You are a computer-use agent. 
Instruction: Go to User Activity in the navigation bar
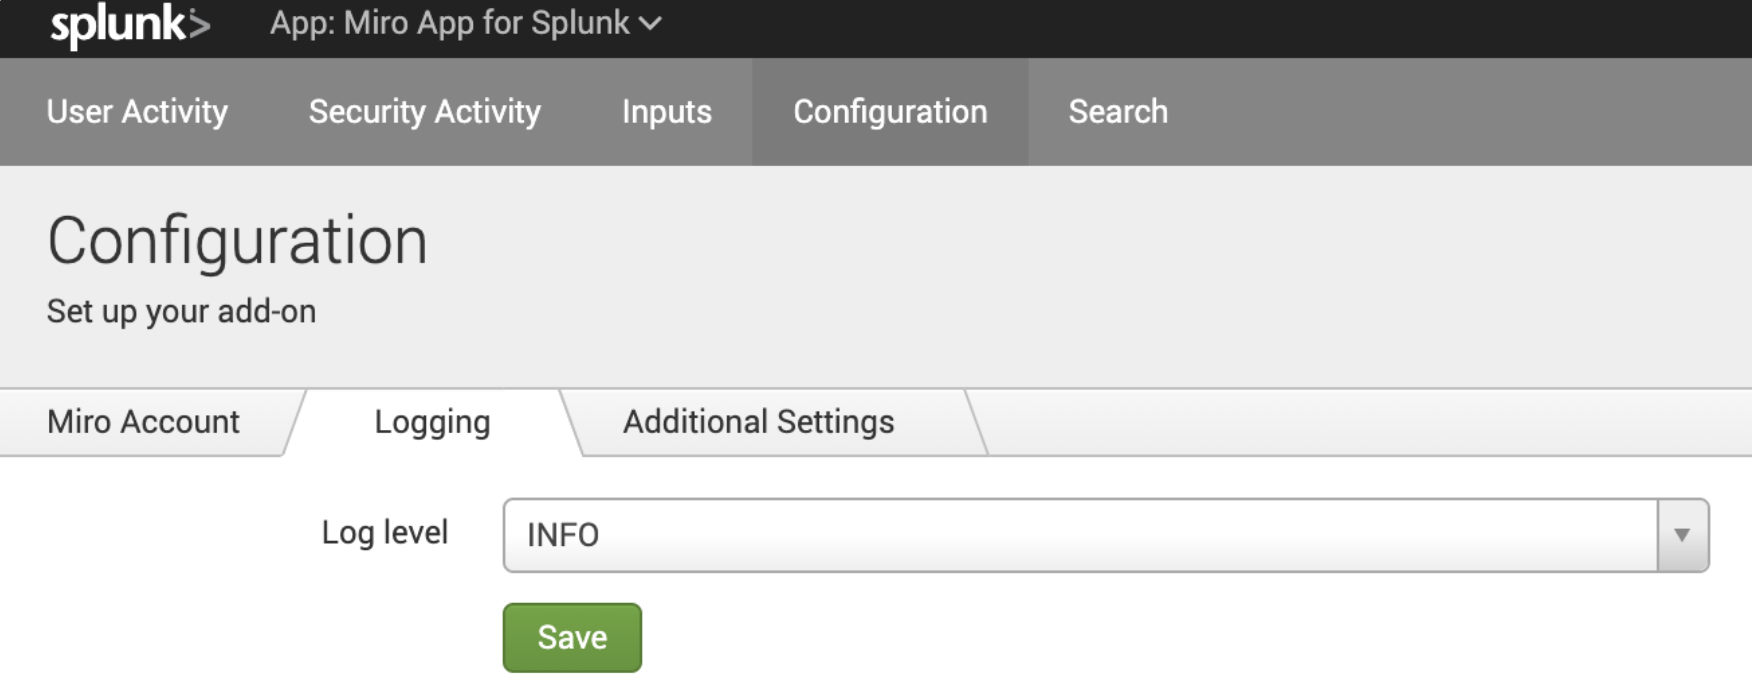[x=137, y=112]
